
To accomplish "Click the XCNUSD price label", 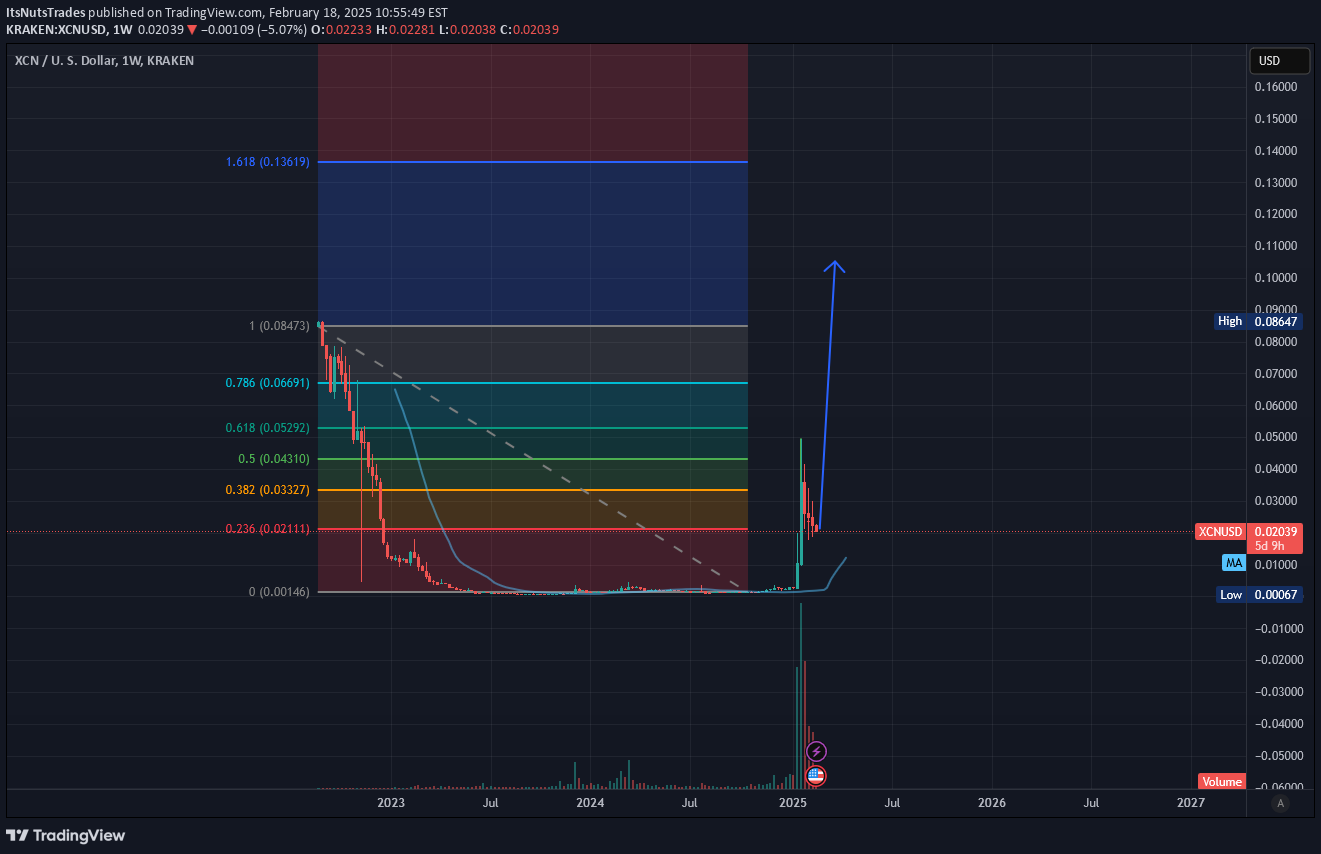I will point(1221,532).
